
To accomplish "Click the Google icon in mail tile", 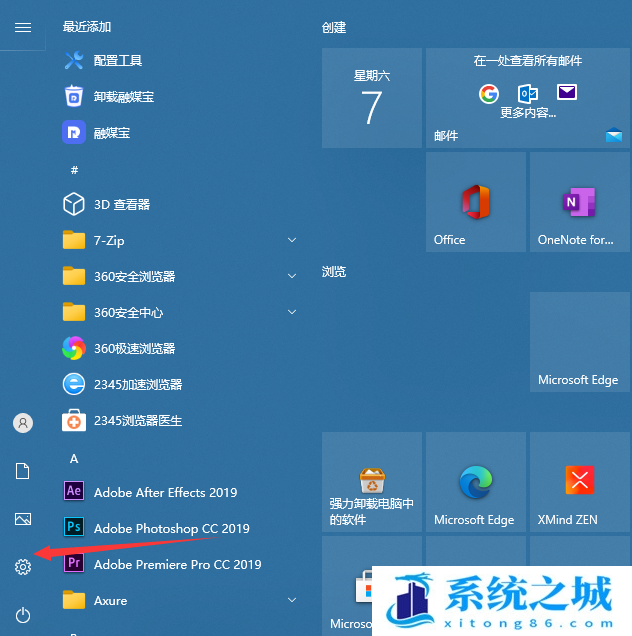I will [x=489, y=94].
